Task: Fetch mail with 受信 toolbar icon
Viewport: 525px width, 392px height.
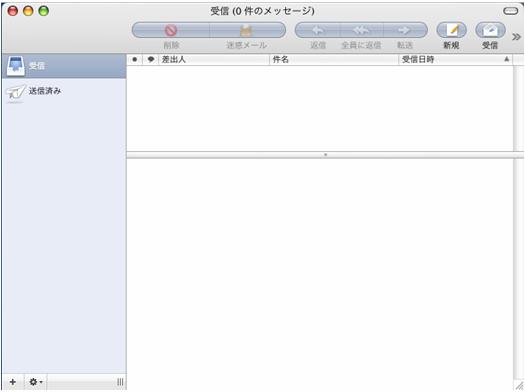Action: coord(490,30)
